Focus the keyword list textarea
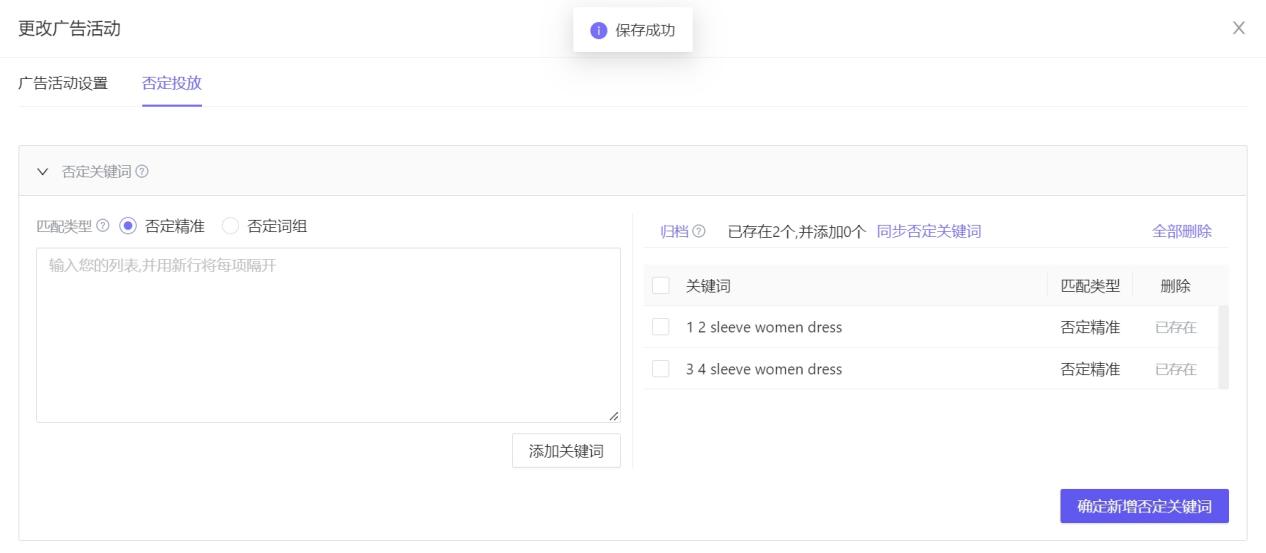This screenshot has height=553, width=1266. [x=328, y=335]
